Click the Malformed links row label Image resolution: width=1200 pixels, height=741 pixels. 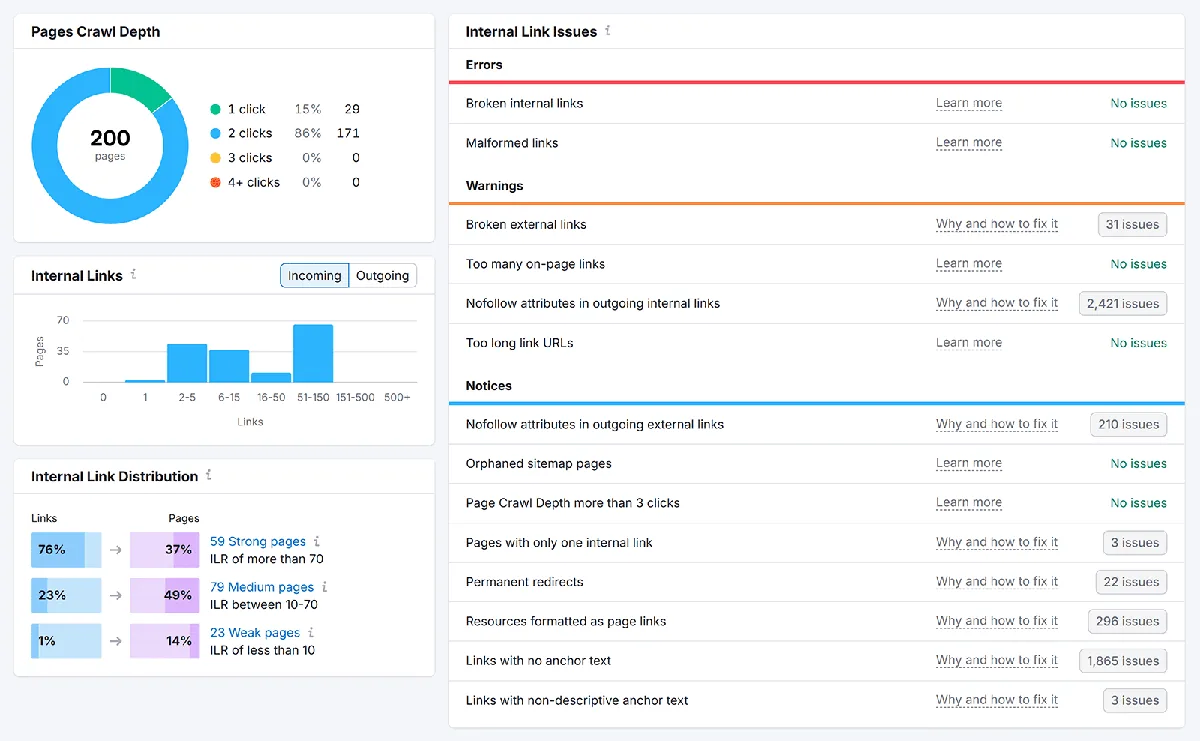coord(512,143)
